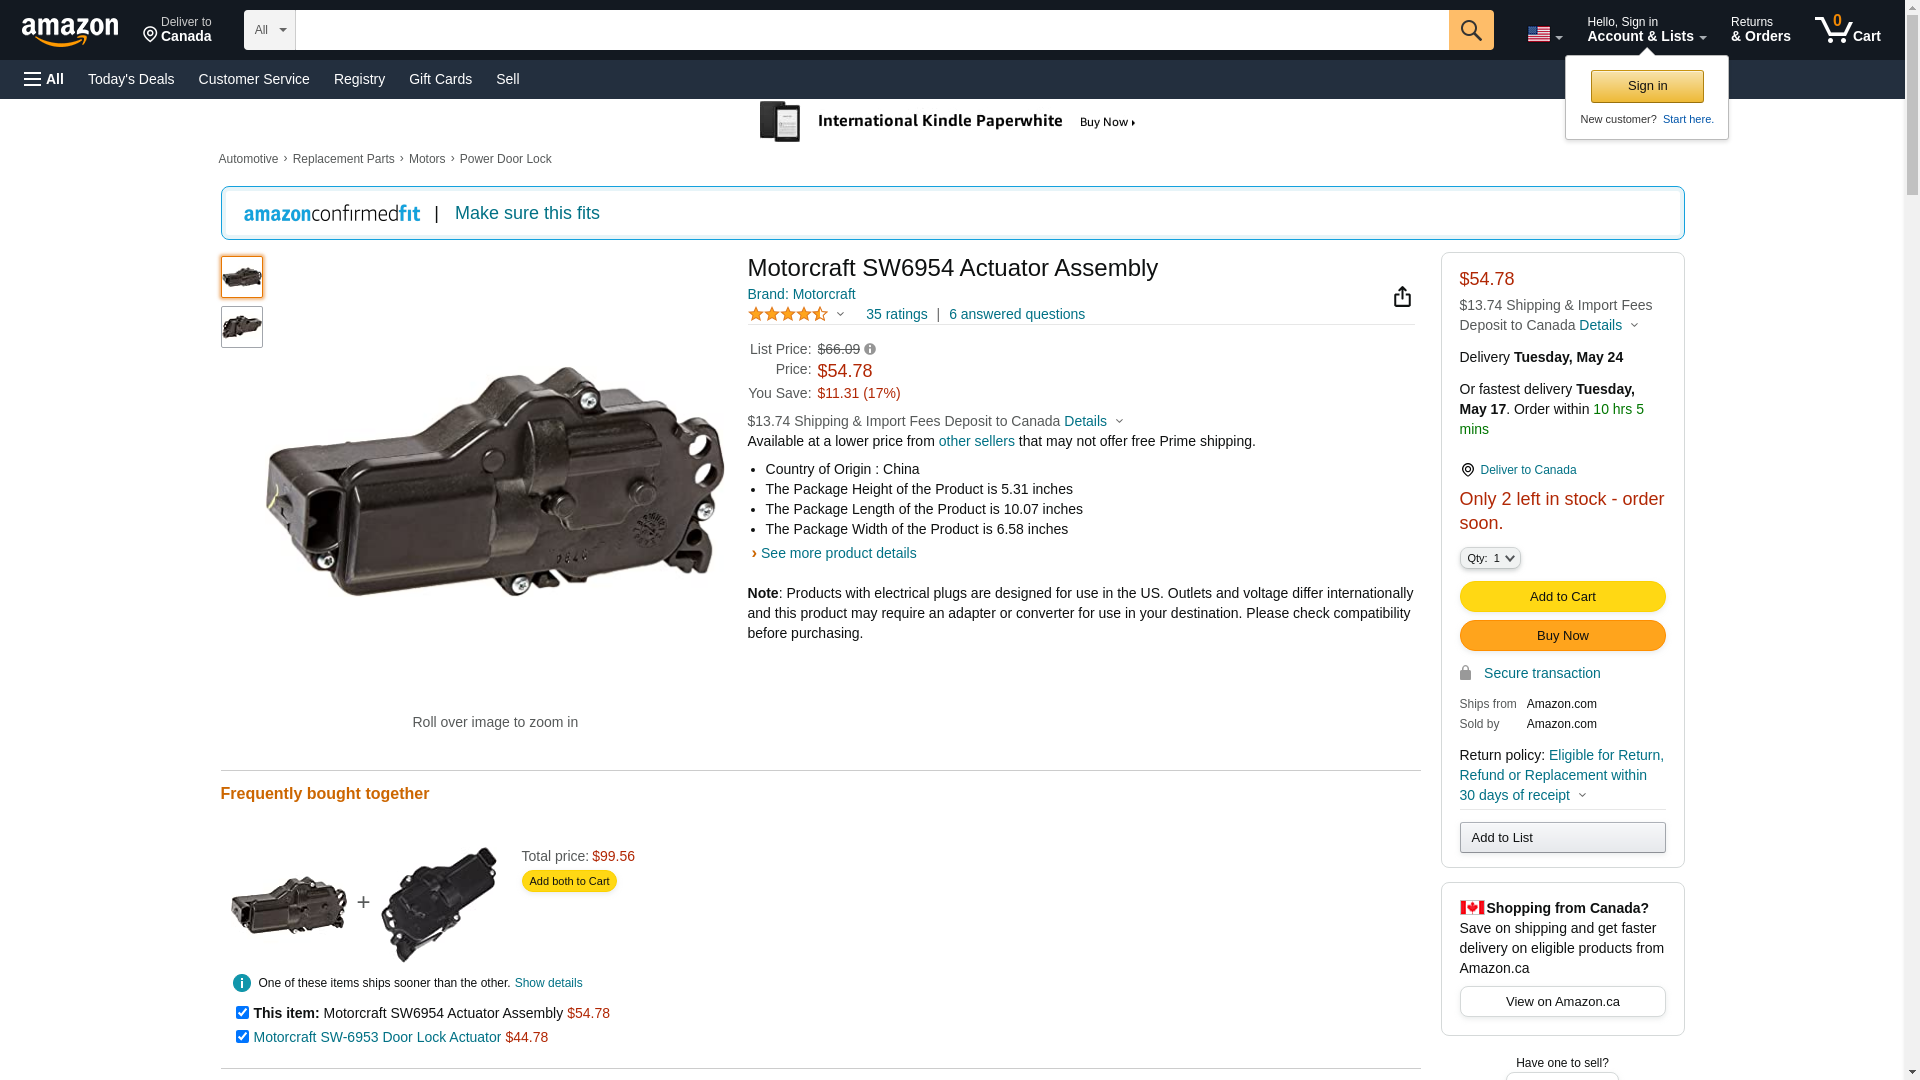Open the other sellers link
Screen dimensions: 1920x1080
[976, 441]
